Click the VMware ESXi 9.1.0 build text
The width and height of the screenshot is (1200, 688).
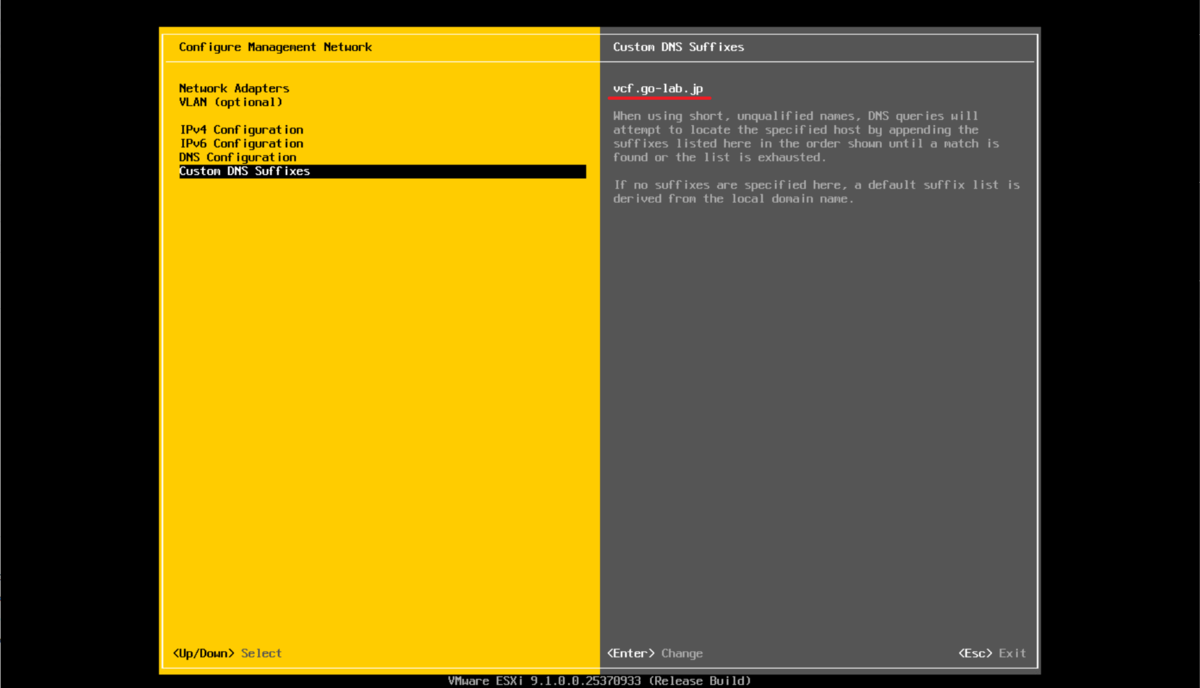point(600,680)
